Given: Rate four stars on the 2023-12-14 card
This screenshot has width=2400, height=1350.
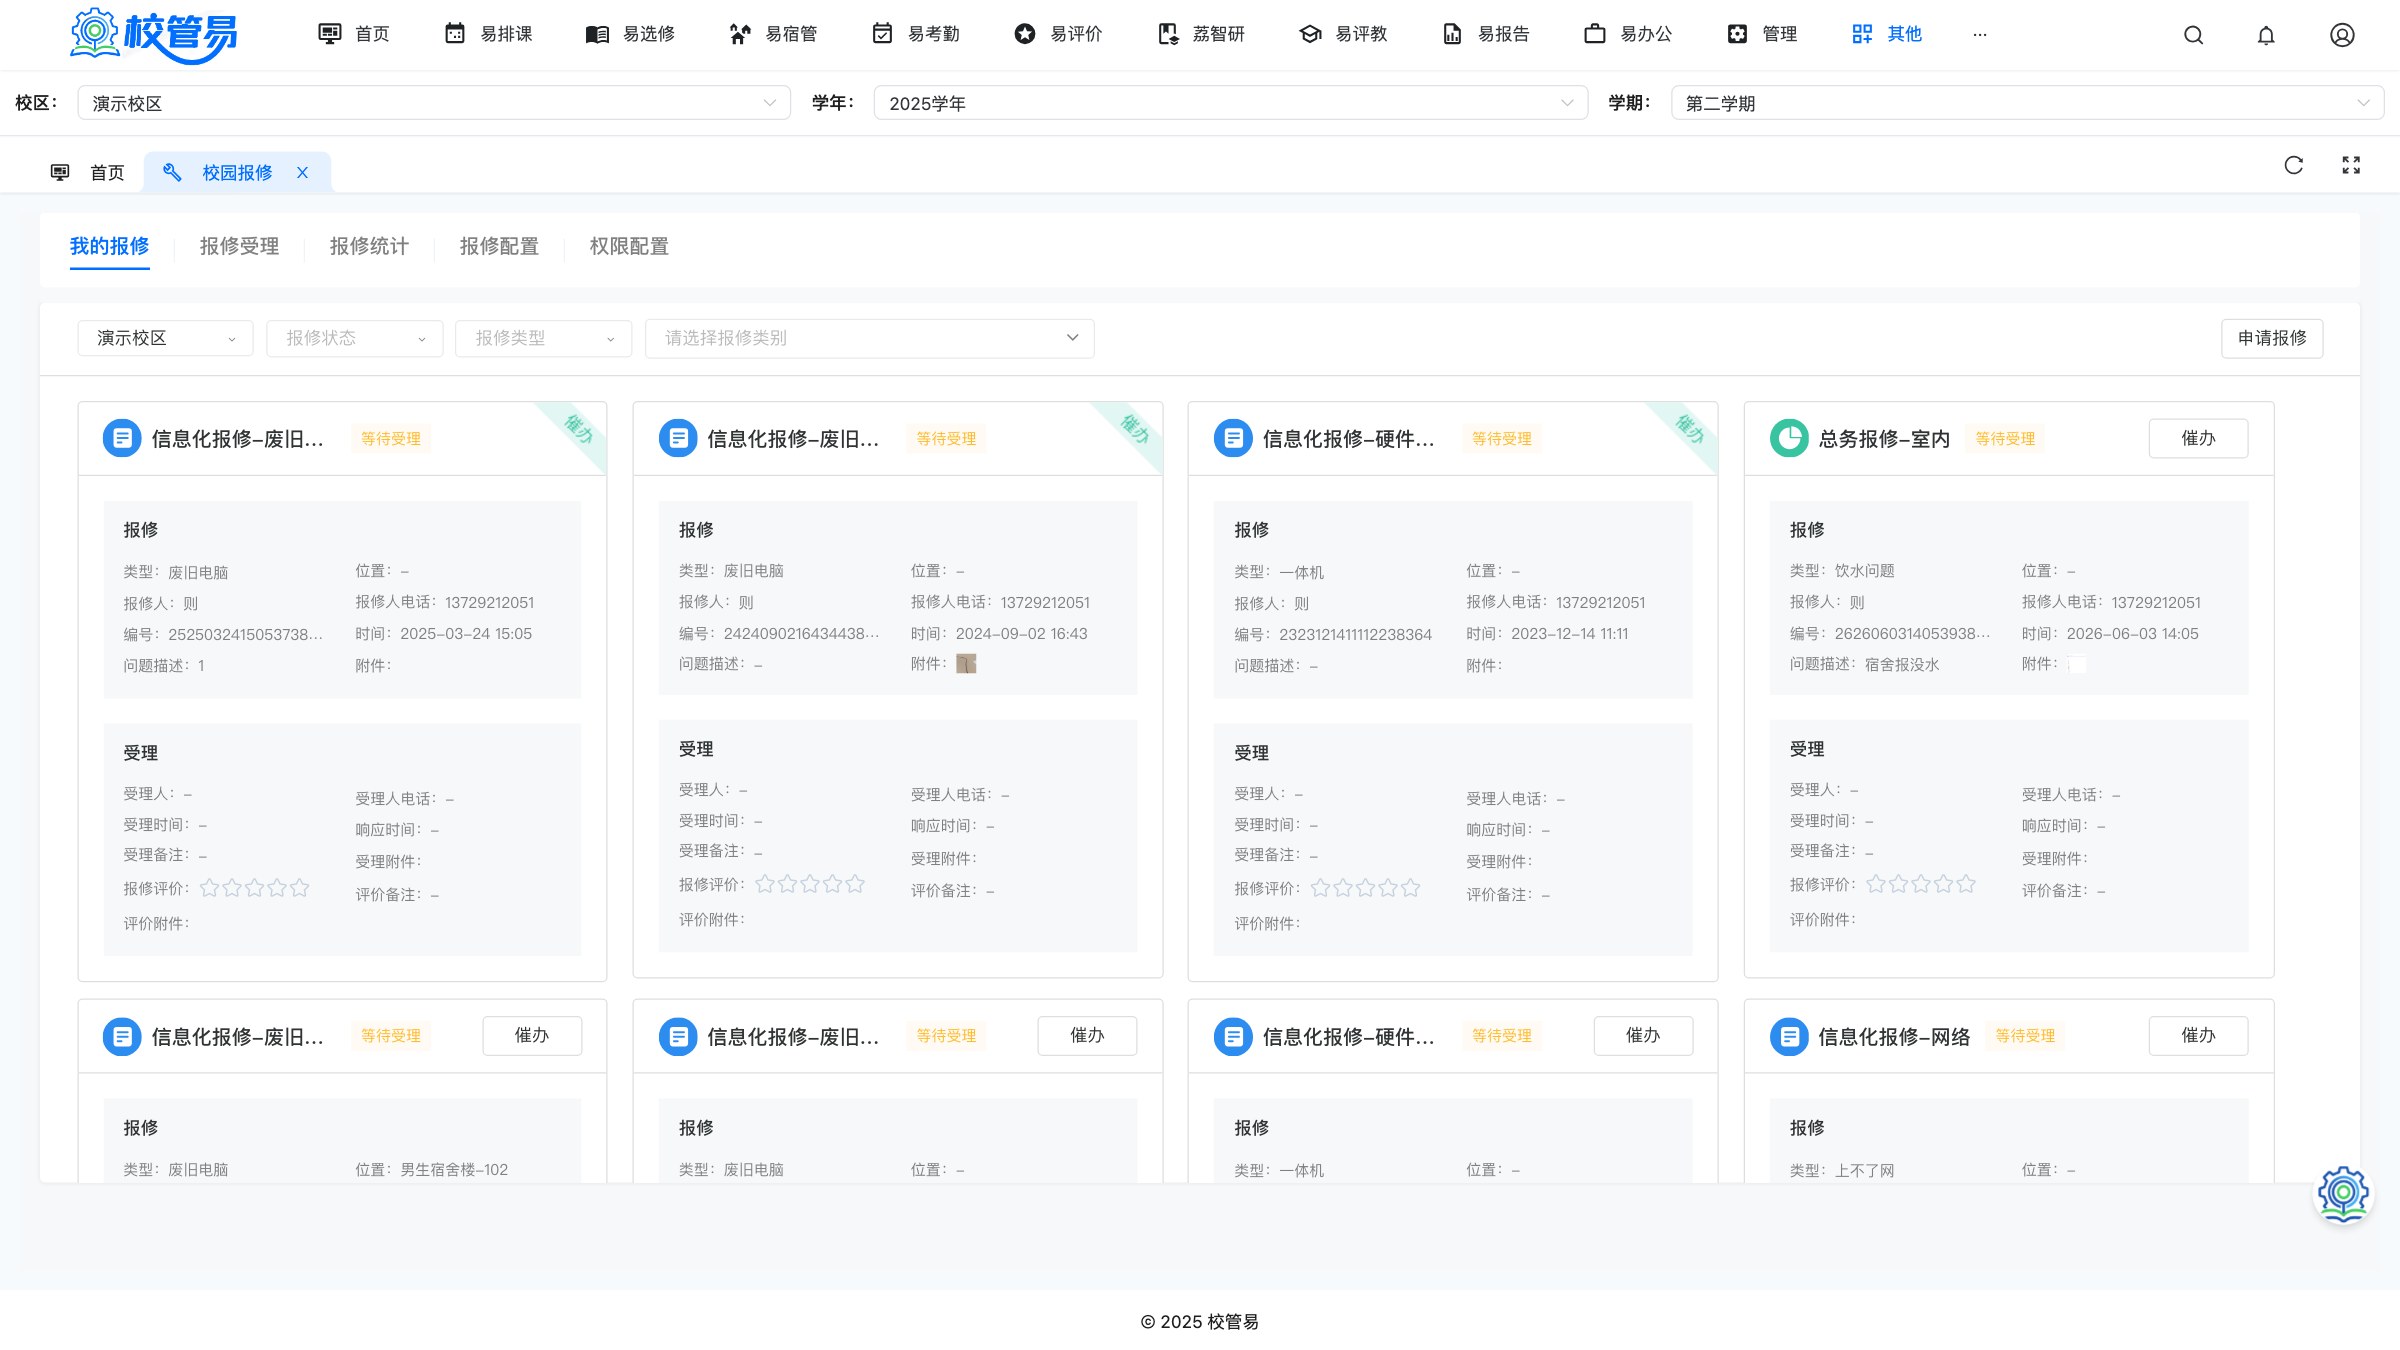Looking at the screenshot, I should (x=1388, y=888).
